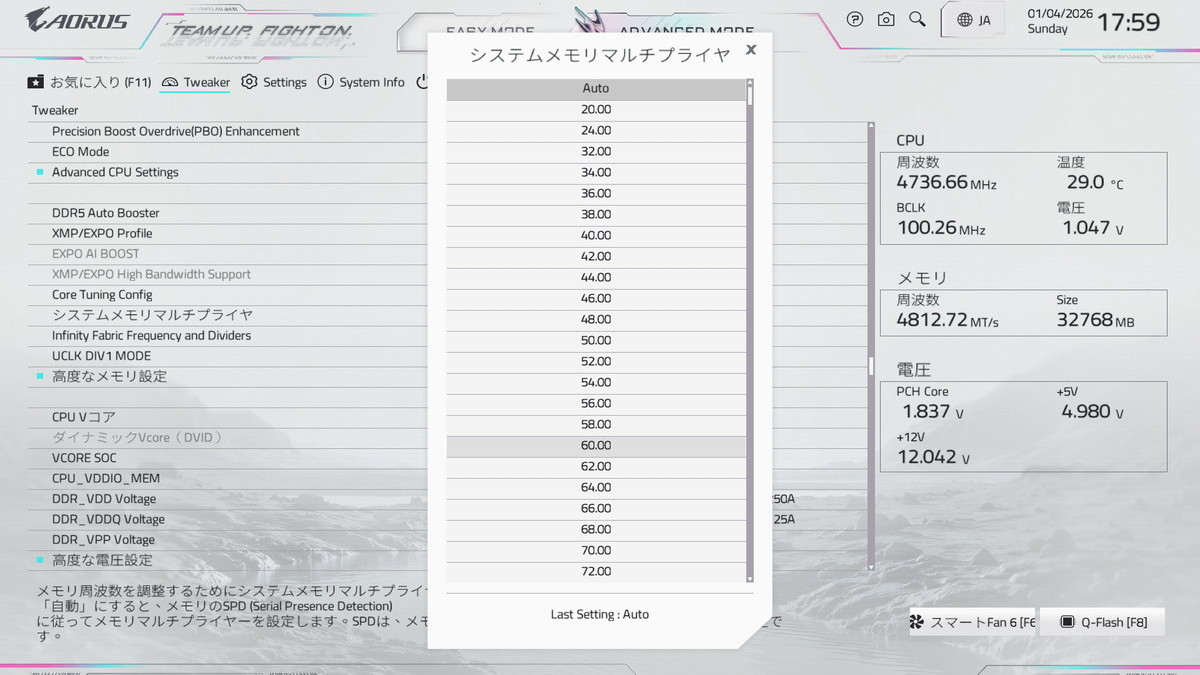Open search with the magnifier icon
The width and height of the screenshot is (1200, 675).
coord(917,19)
